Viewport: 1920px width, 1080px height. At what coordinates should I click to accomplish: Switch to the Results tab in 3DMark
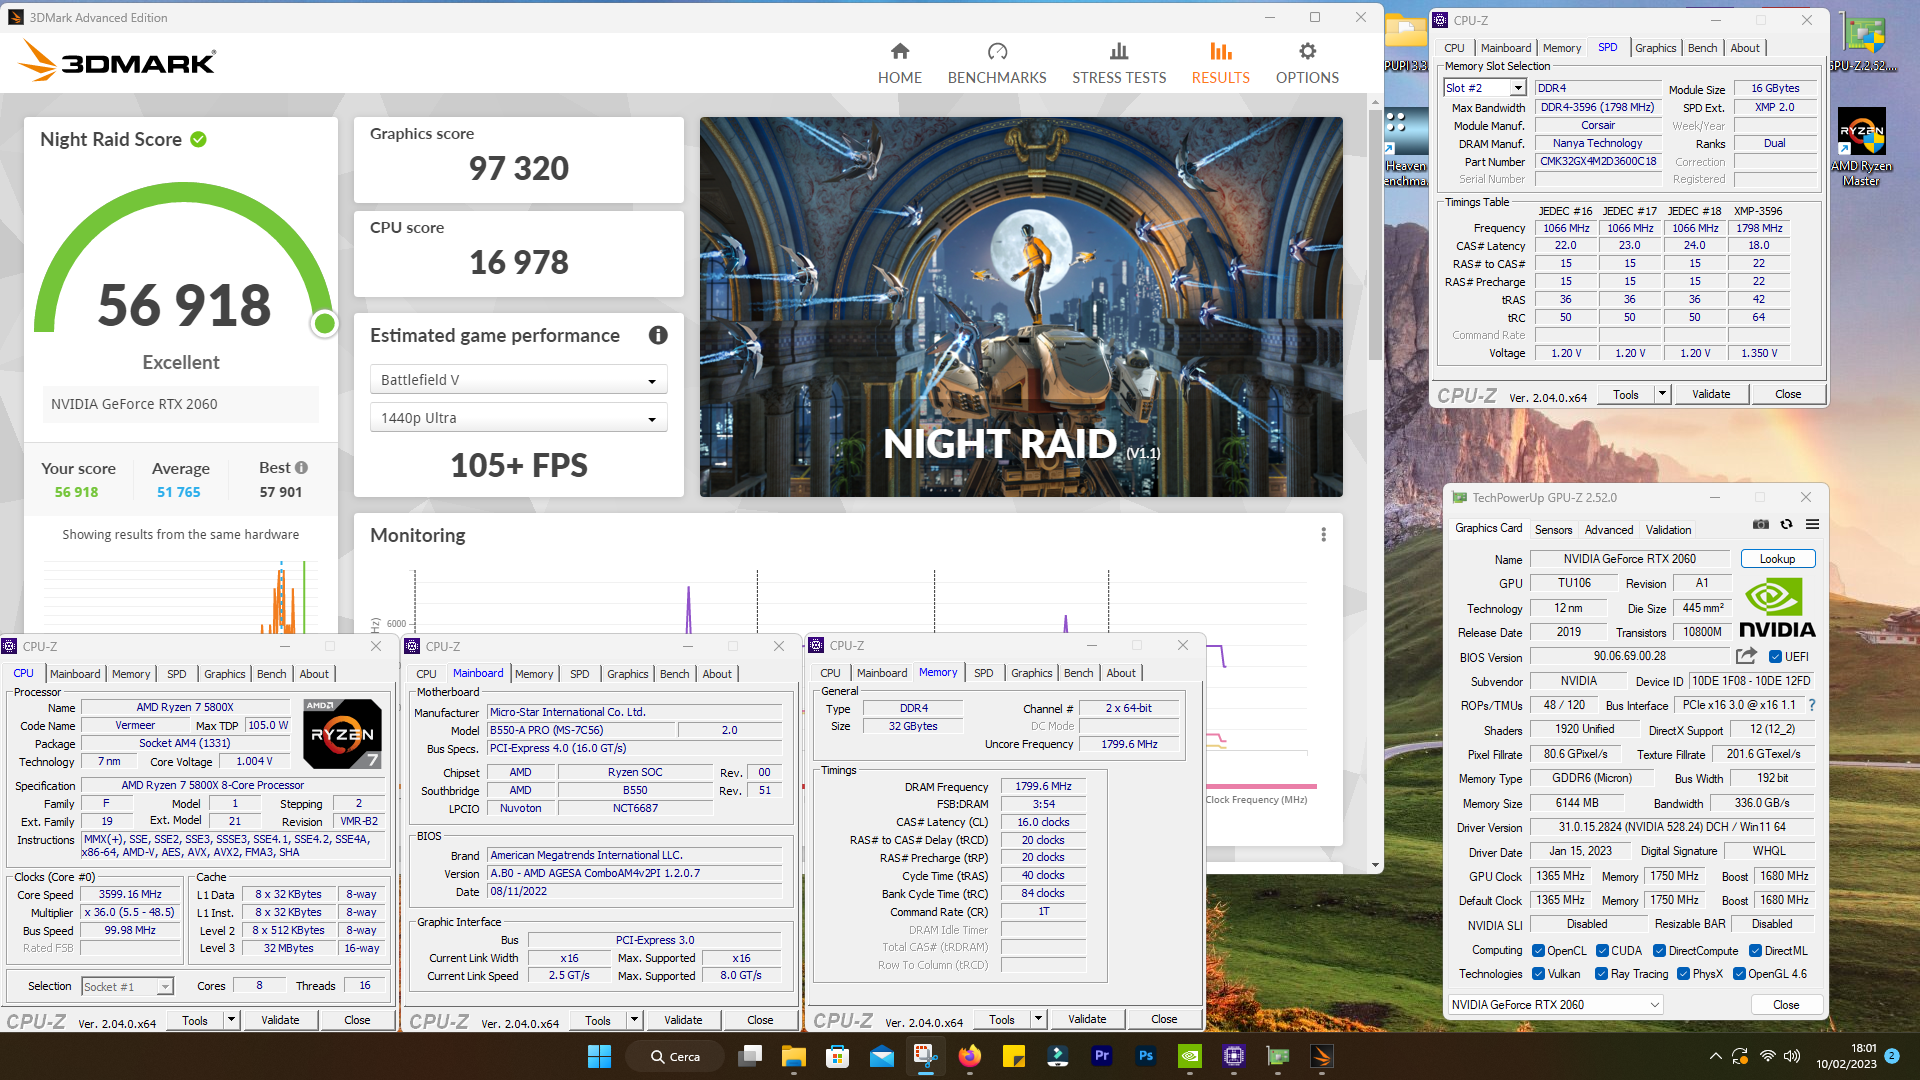1220,63
